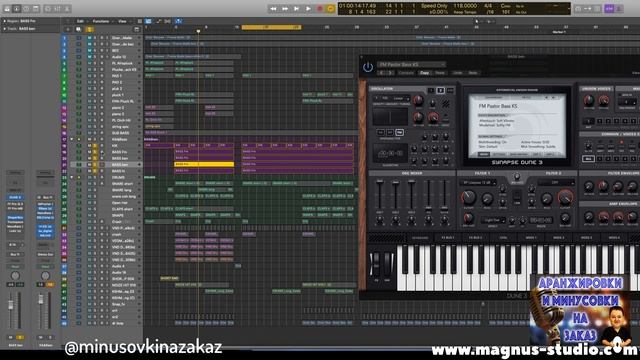The width and height of the screenshot is (640, 360).
Task: Open the Filter 2 type dropdown
Action: click(x=556, y=182)
